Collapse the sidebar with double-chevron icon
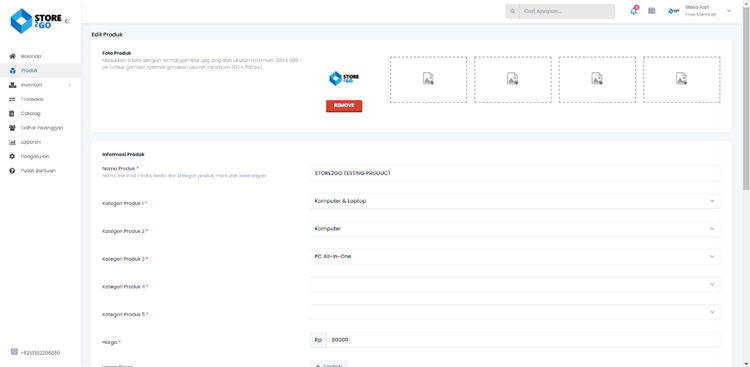This screenshot has width=750, height=367. [67, 21]
